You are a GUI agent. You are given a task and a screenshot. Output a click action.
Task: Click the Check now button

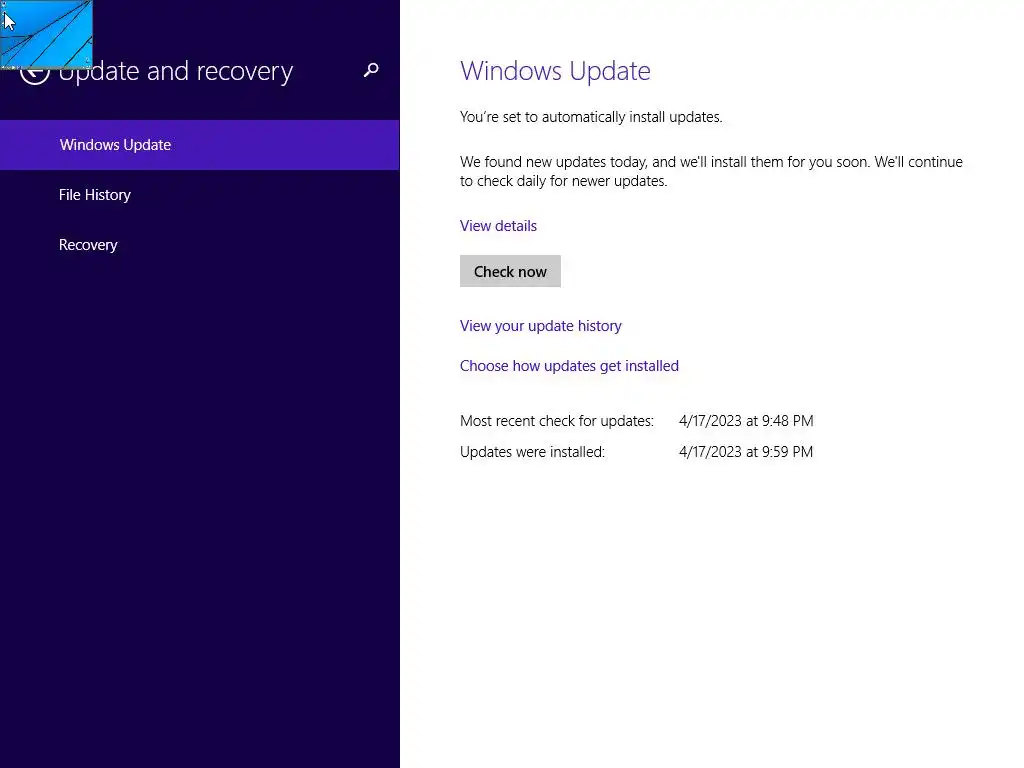click(x=510, y=271)
